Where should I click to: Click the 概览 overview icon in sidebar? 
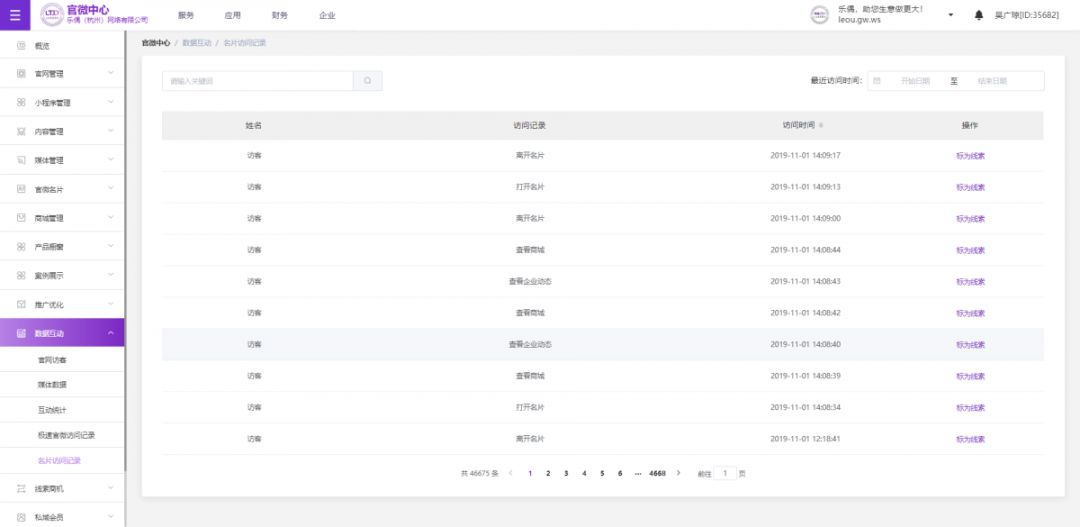tap(21, 46)
